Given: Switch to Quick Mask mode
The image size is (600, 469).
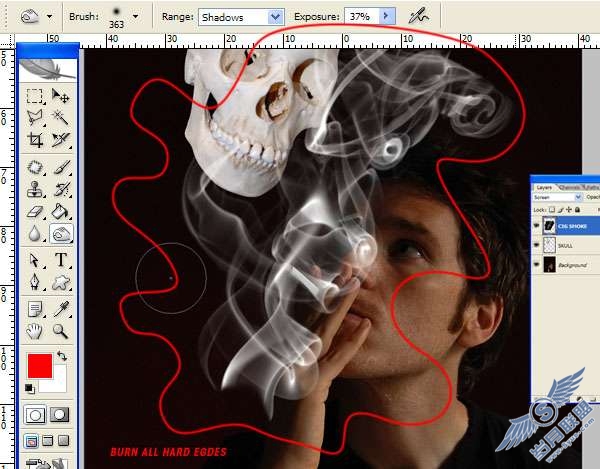Looking at the screenshot, I should (x=60, y=415).
